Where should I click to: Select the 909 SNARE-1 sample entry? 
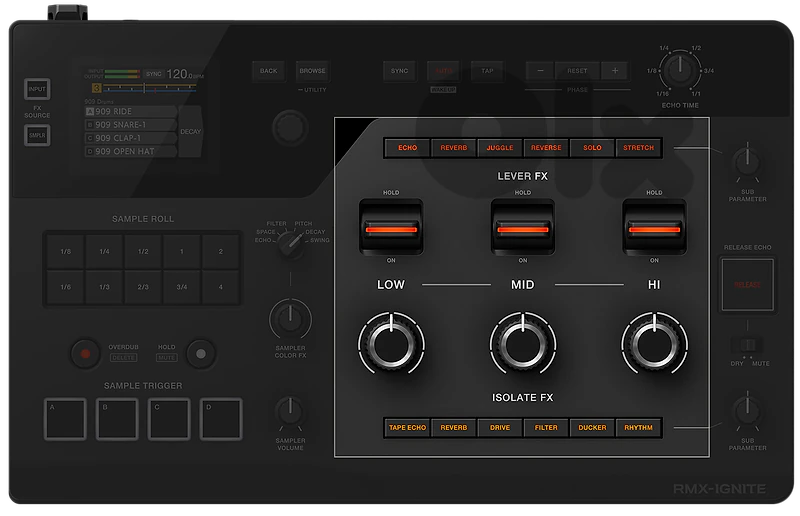pos(131,125)
